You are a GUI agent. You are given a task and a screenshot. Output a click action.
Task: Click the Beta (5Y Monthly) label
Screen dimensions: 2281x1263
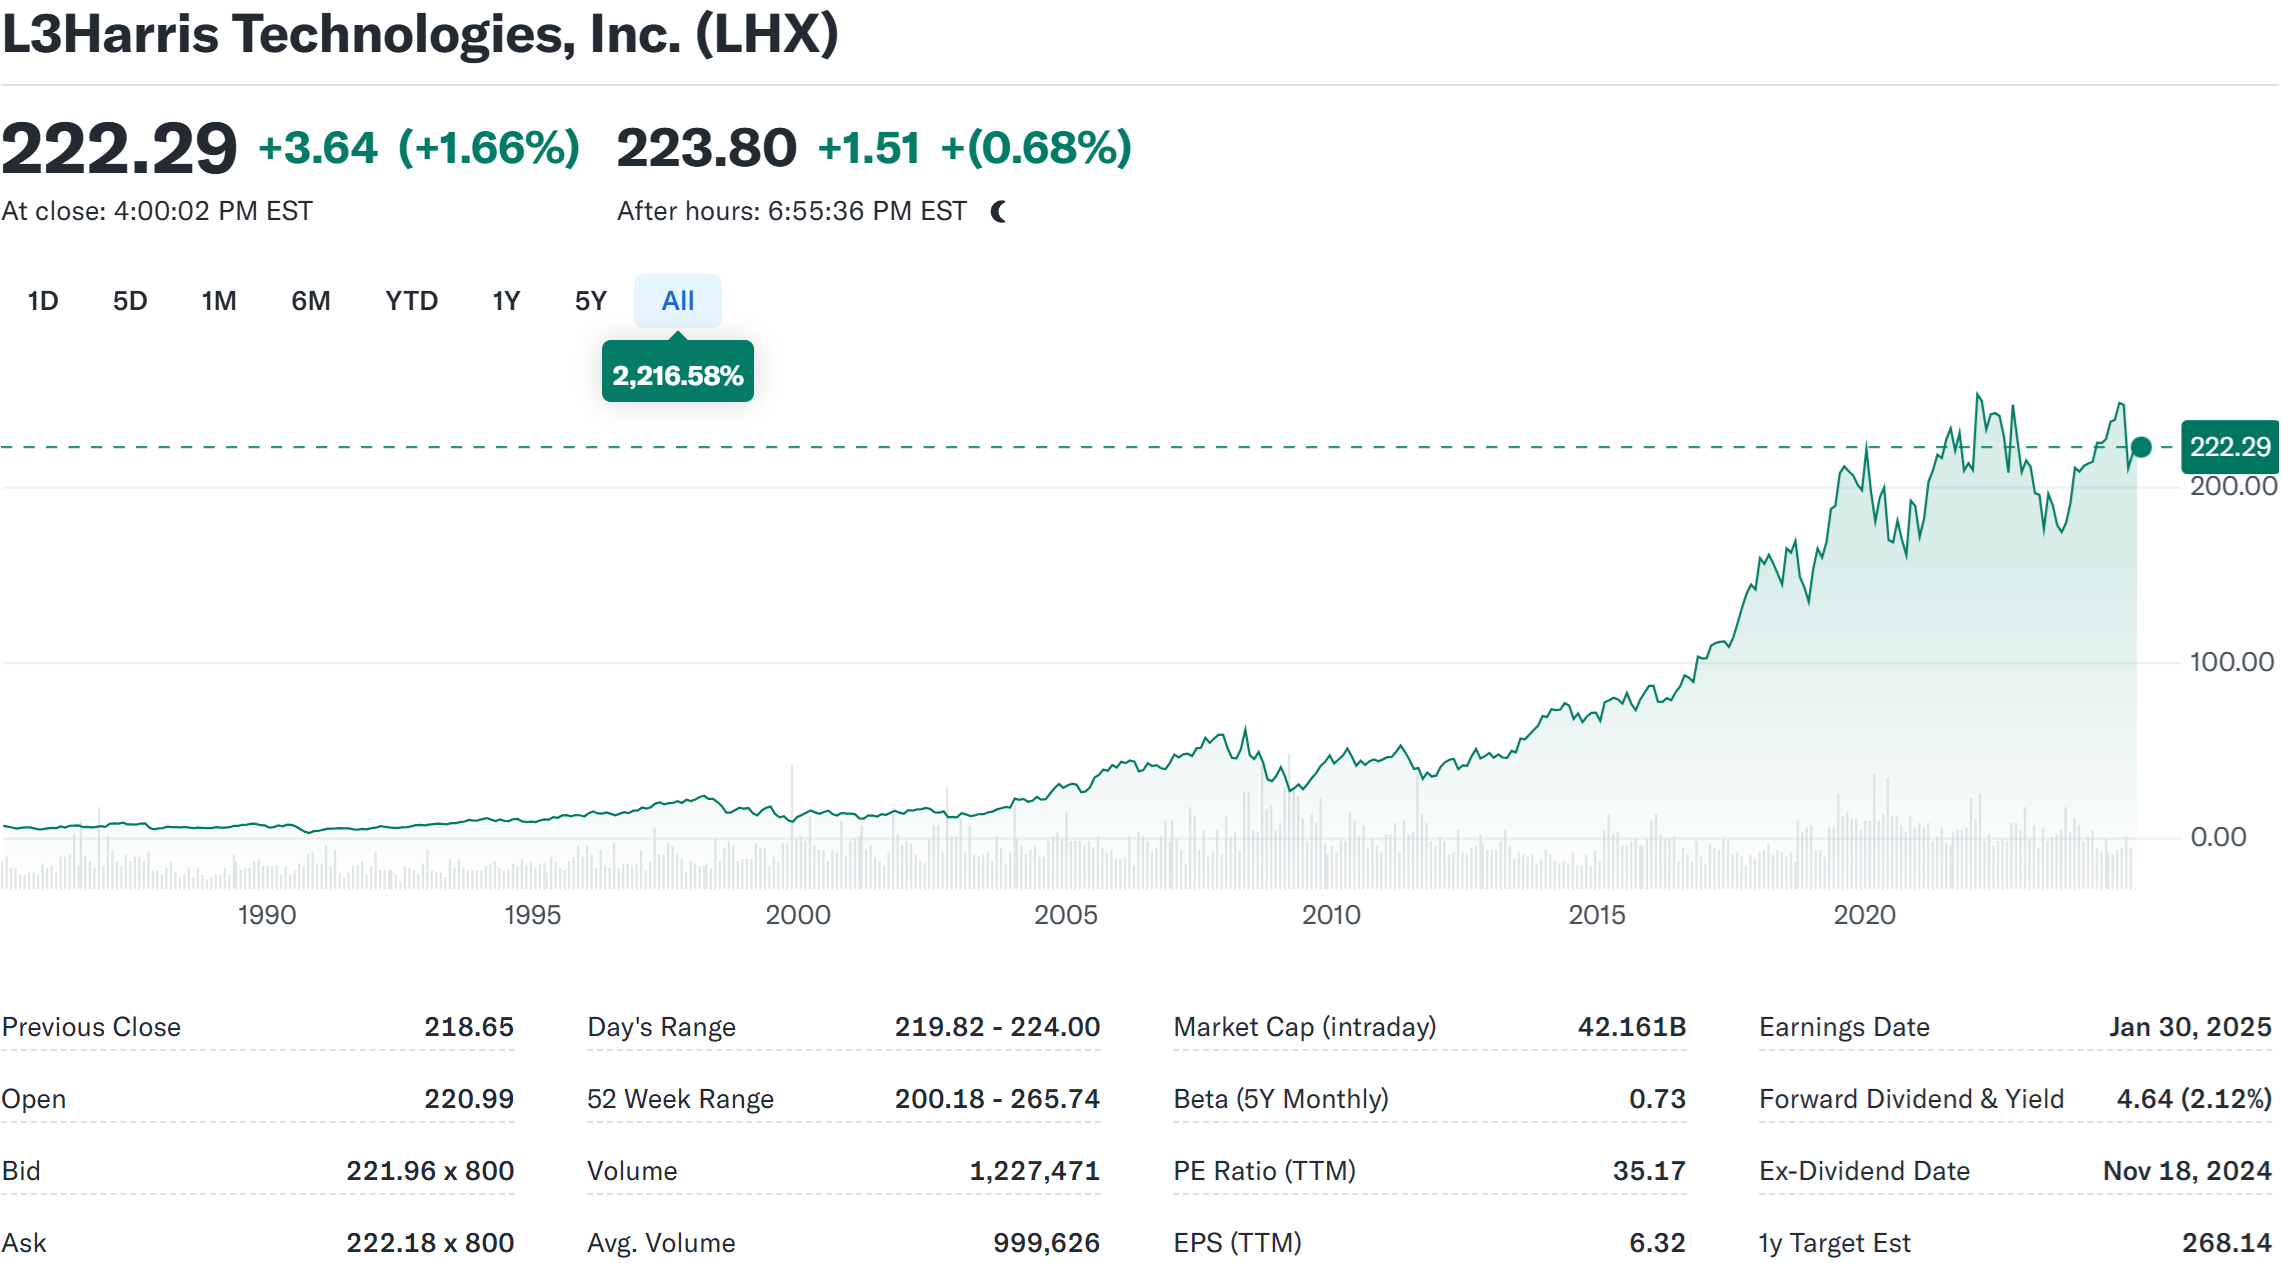tap(1281, 1099)
